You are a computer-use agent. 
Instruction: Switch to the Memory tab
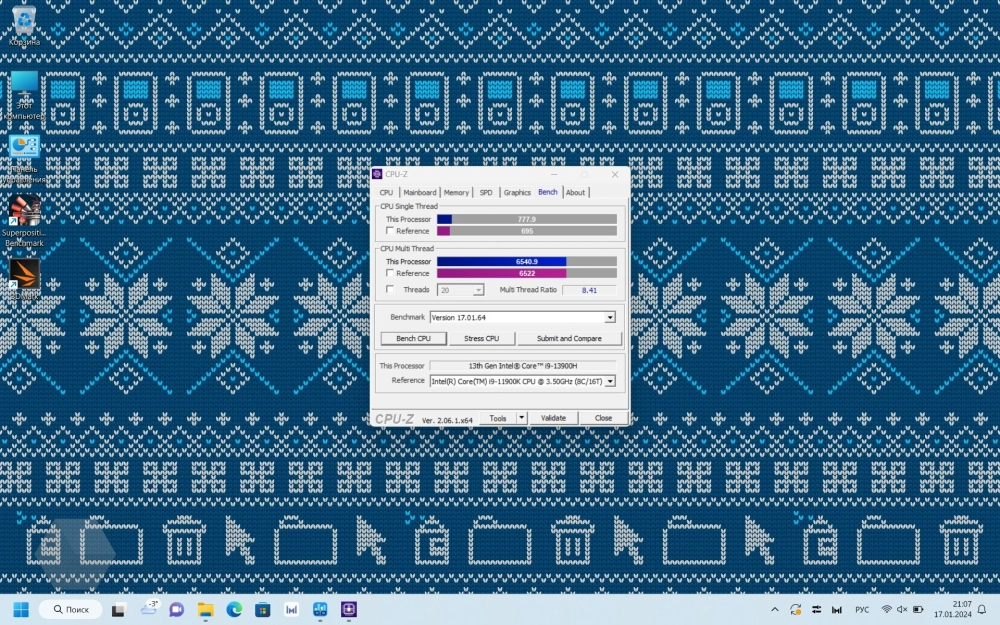click(456, 192)
